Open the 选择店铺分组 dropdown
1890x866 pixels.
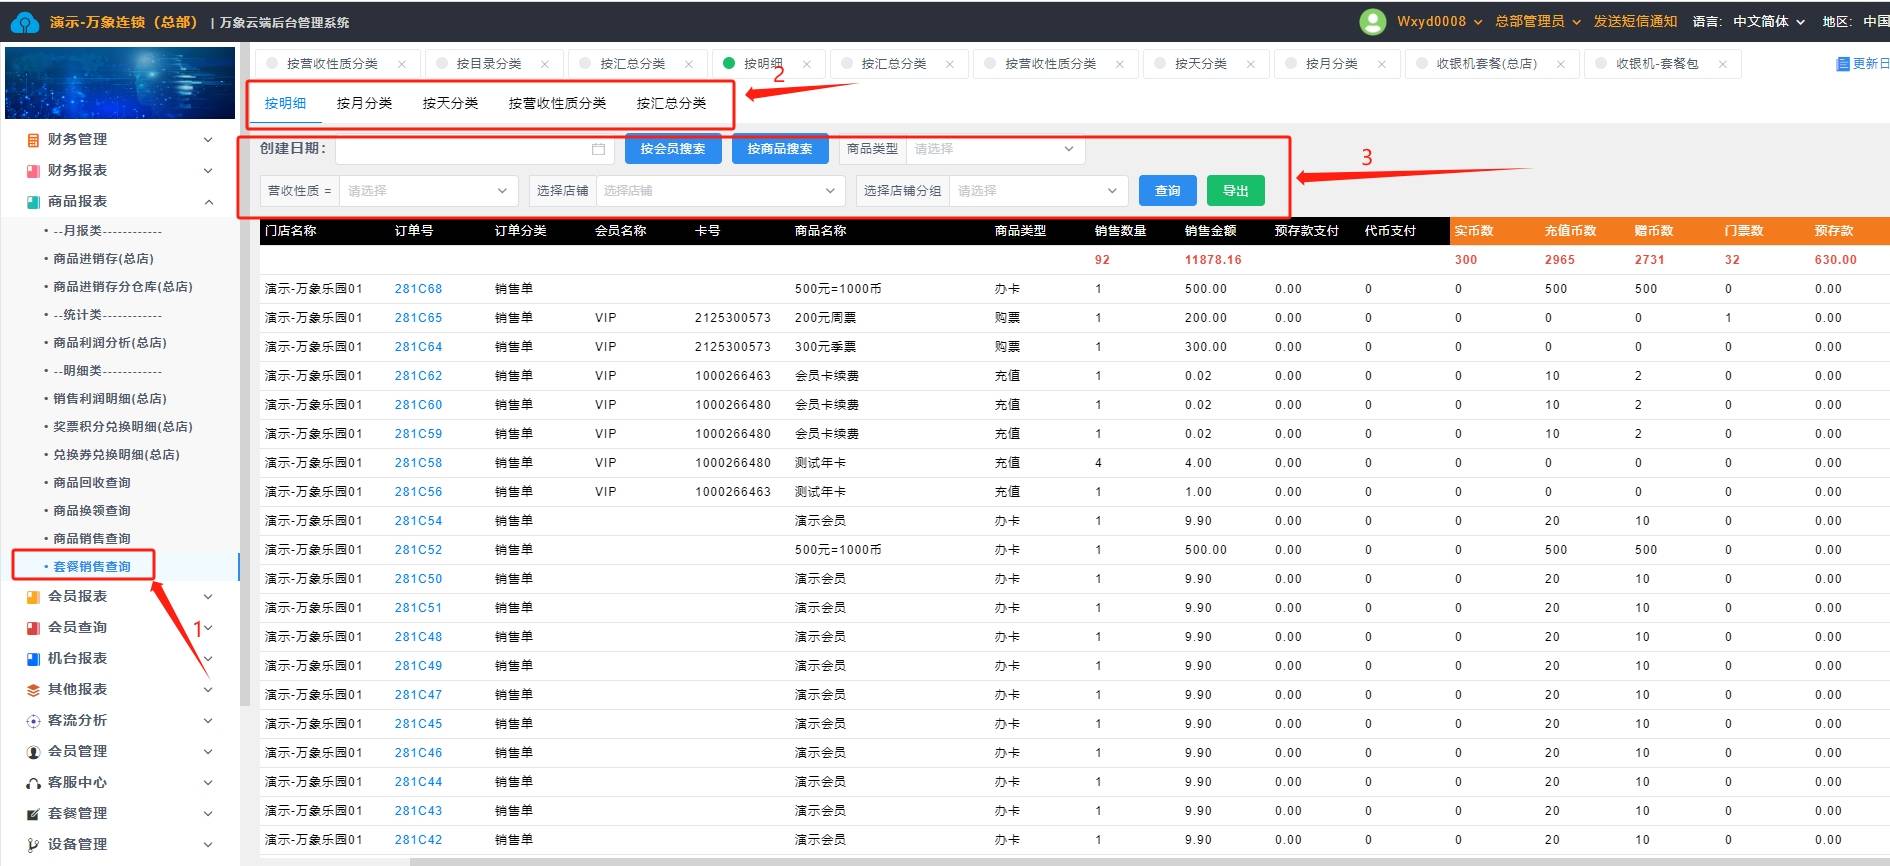tap(1038, 191)
